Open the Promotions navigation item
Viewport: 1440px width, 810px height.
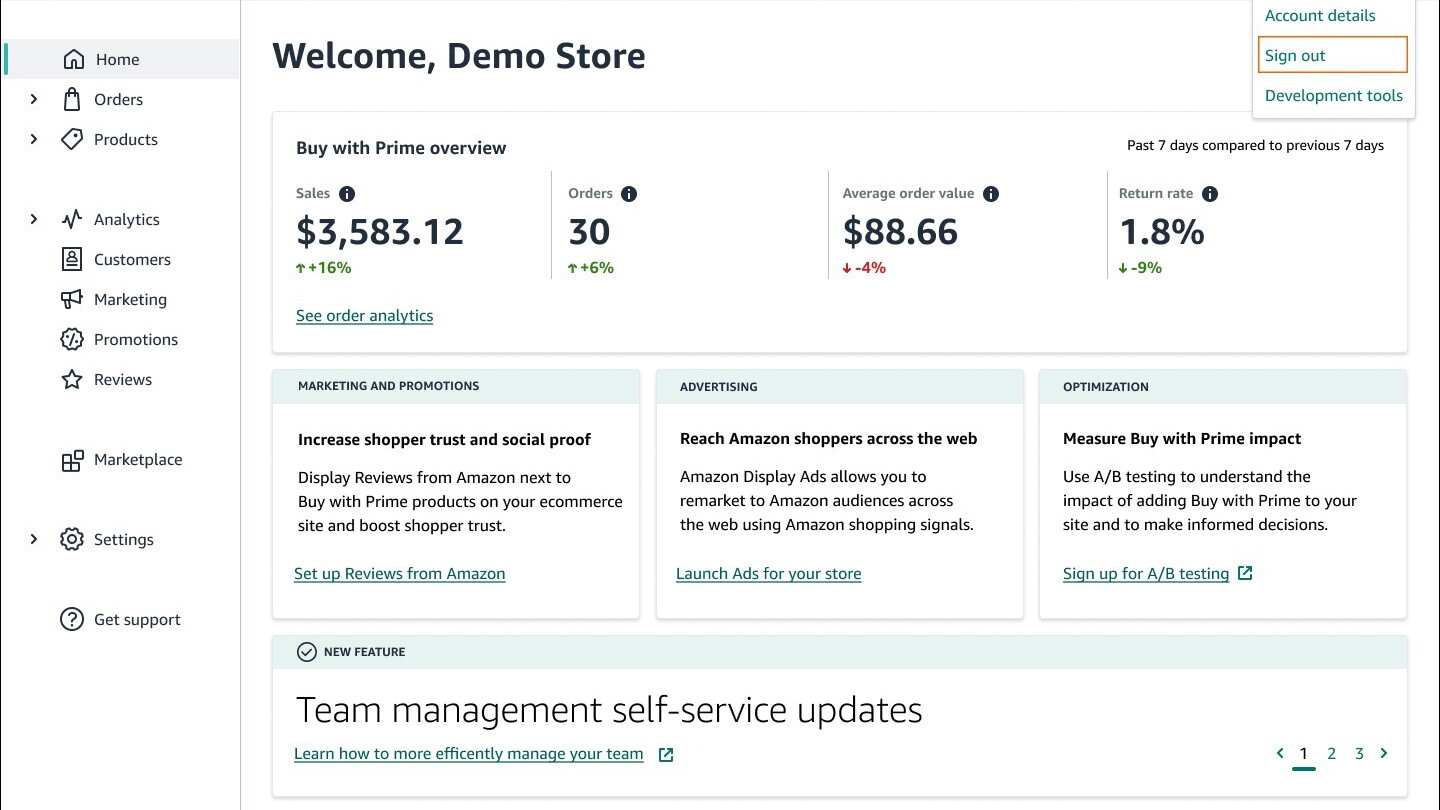click(x=136, y=339)
